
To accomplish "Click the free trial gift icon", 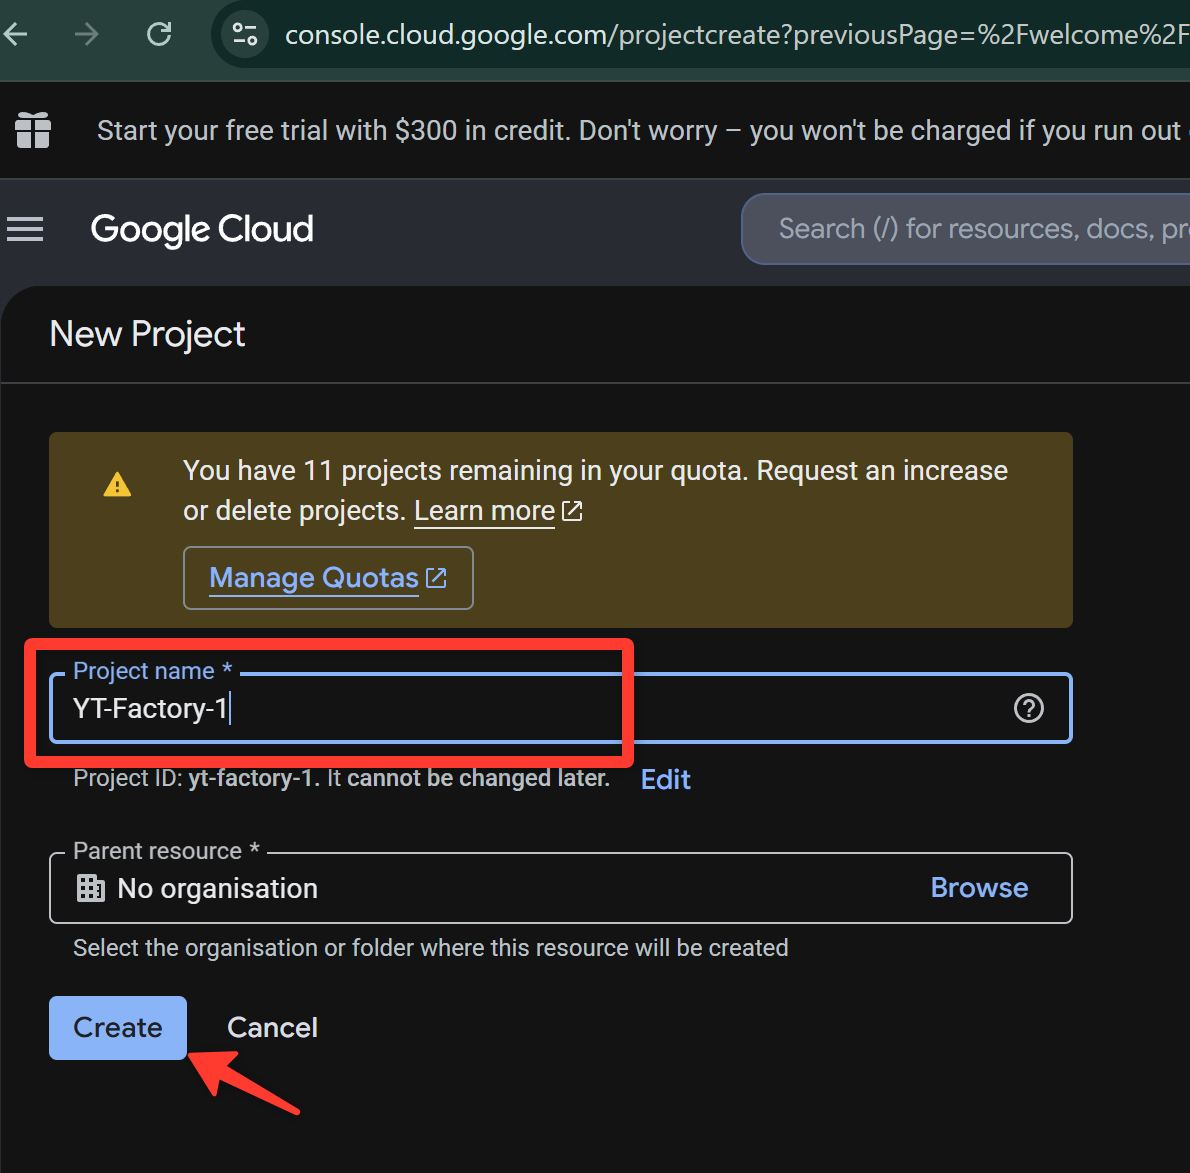I will [x=33, y=130].
